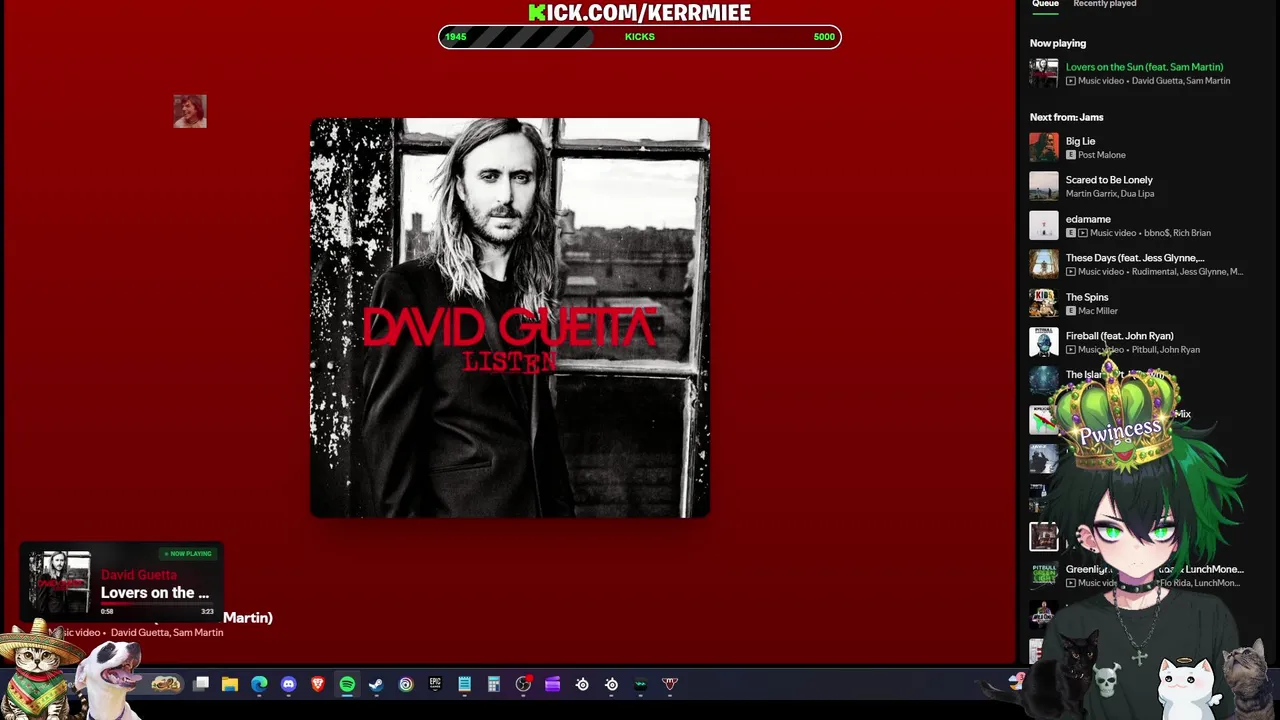Click the Next from: Jams heading

coord(1067,117)
